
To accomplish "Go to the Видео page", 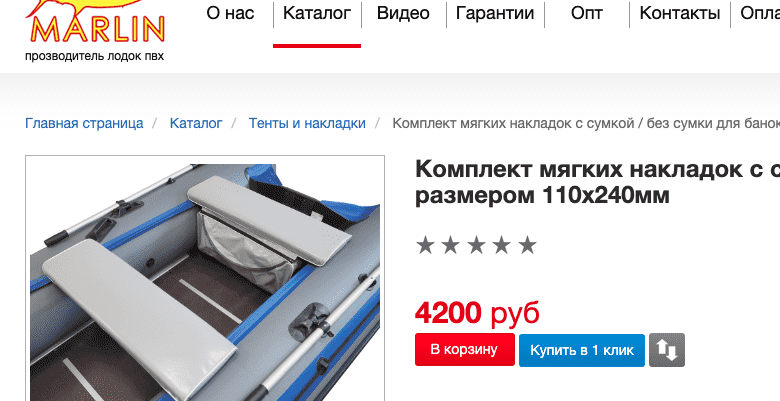I will 403,13.
